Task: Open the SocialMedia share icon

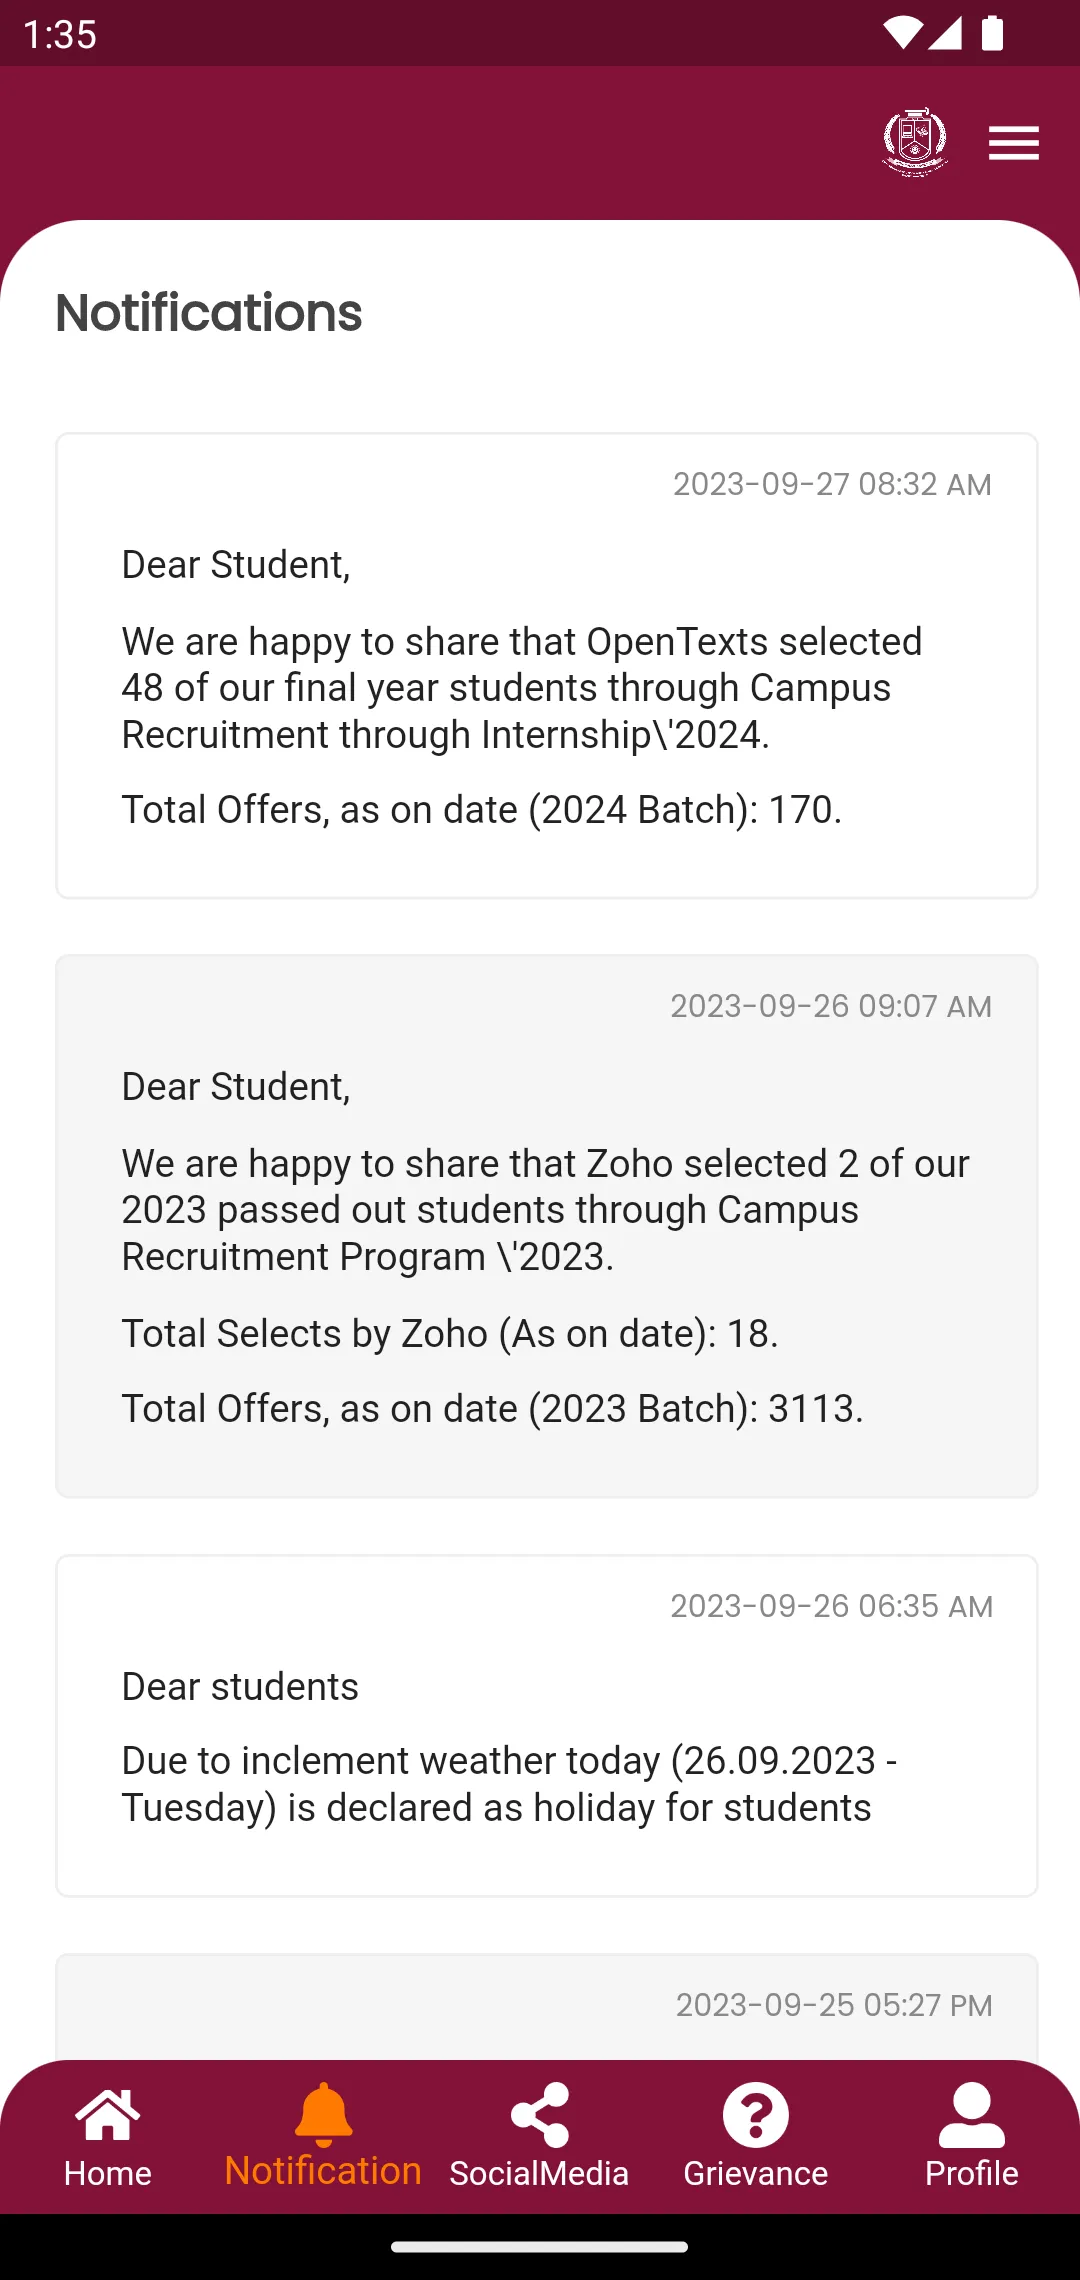Action: pyautogui.click(x=540, y=2114)
